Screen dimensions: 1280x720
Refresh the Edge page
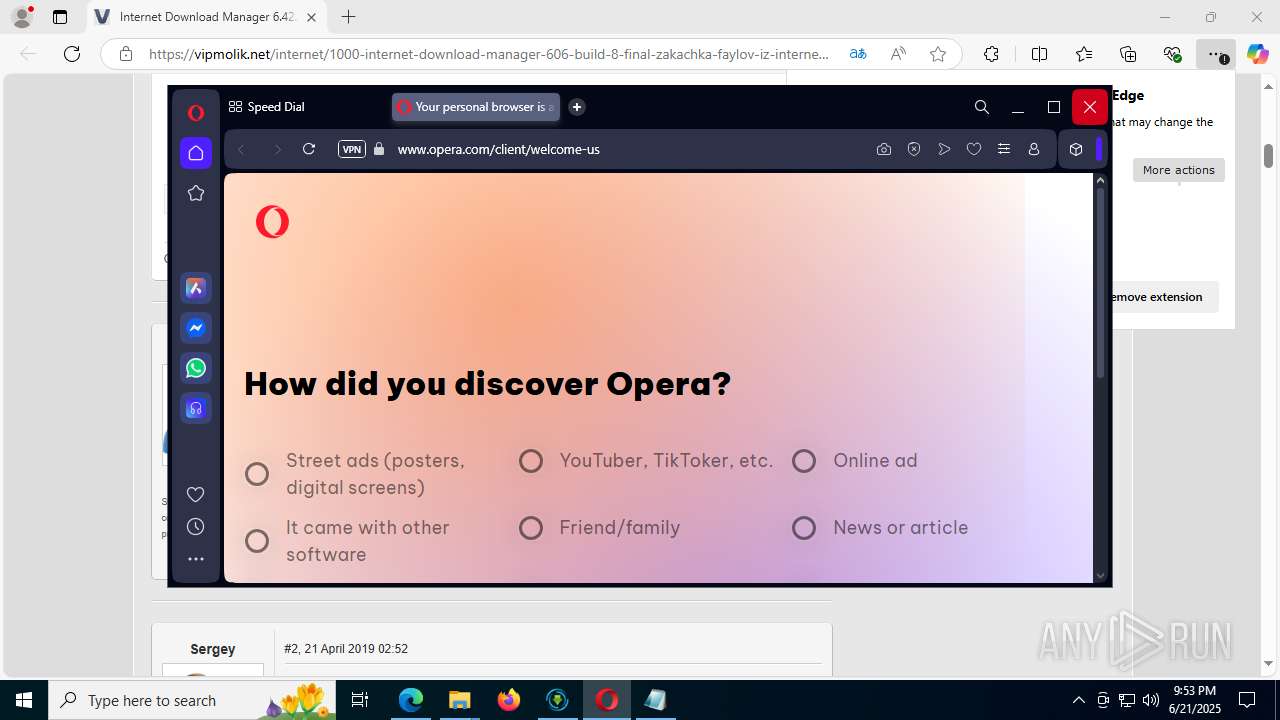72,54
